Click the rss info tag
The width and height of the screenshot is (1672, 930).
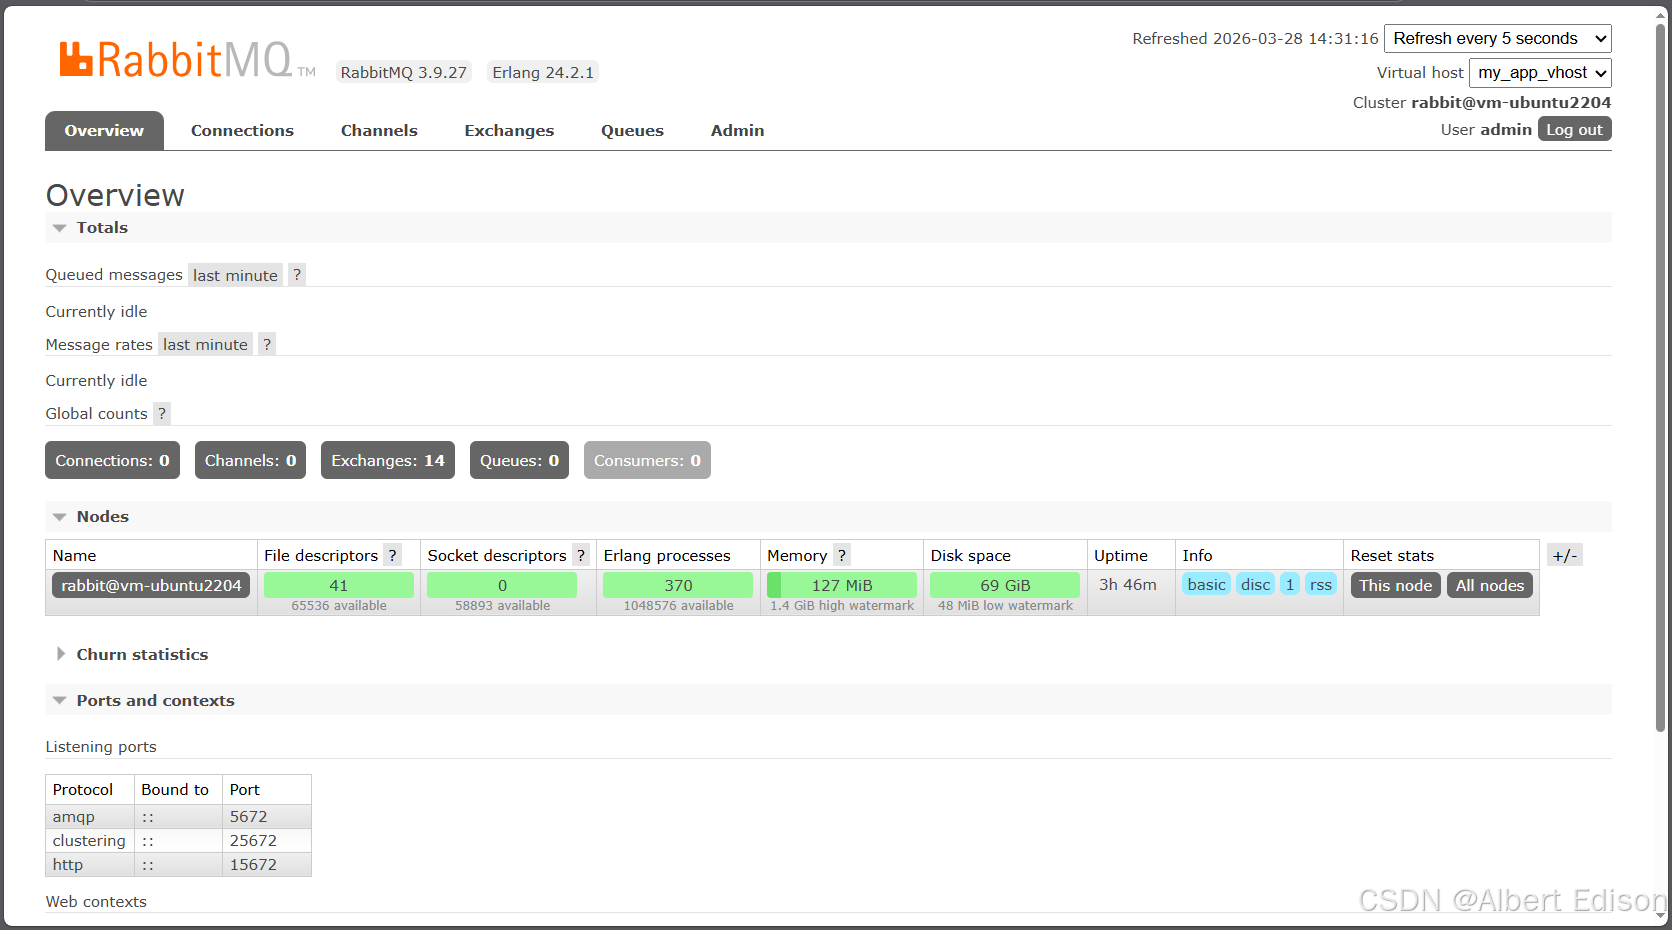click(1321, 585)
